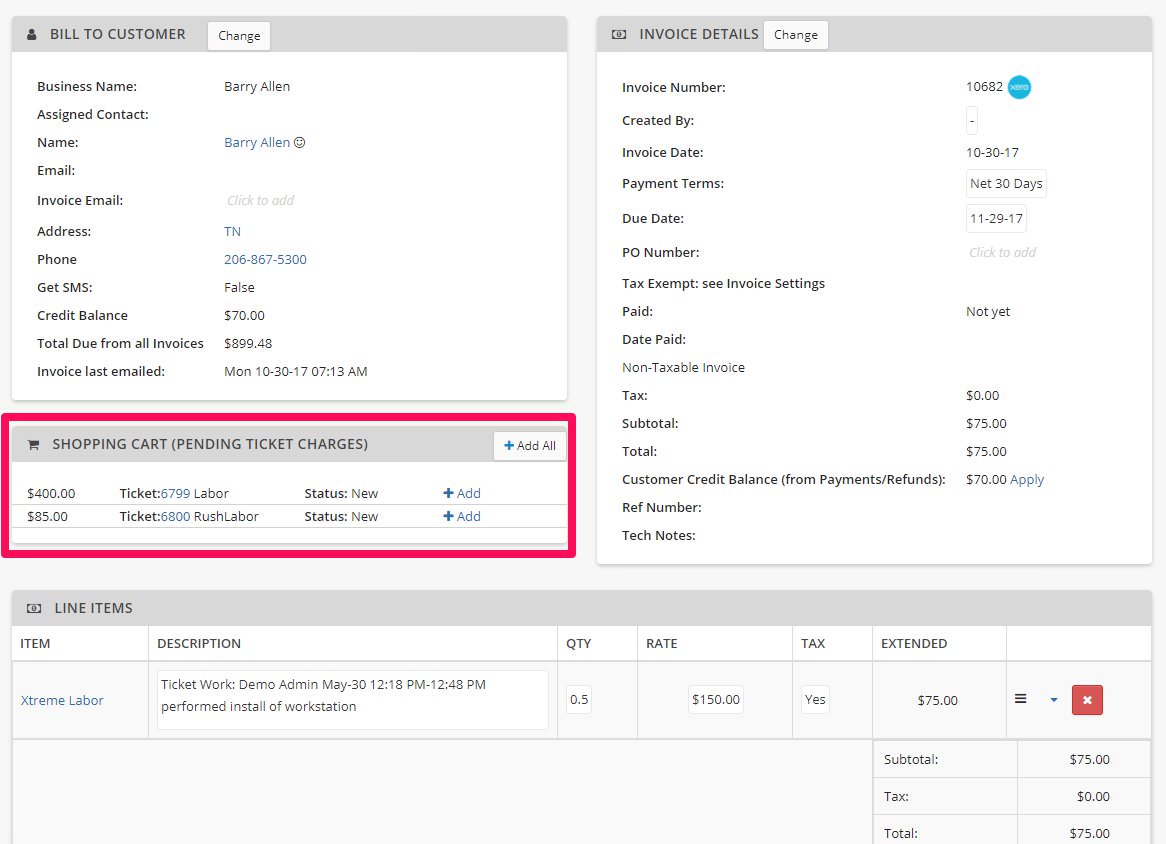Click the person icon on Bill To Customer panel
Screen dimensions: 1166x844
(32, 33)
